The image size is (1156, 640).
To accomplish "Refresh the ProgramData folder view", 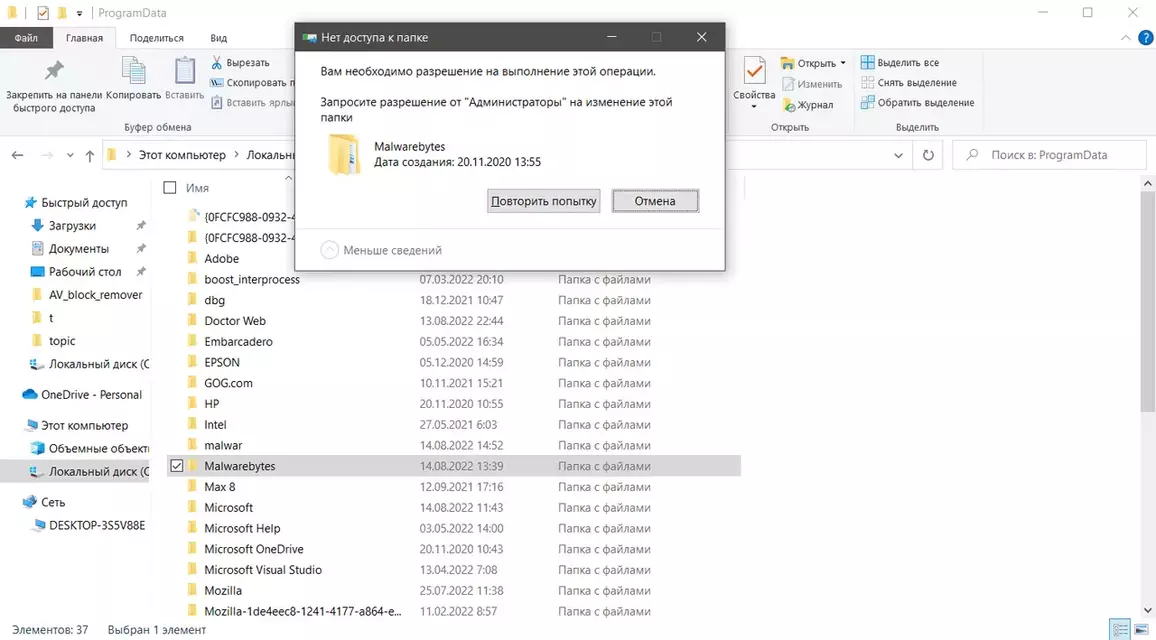I will coord(928,155).
